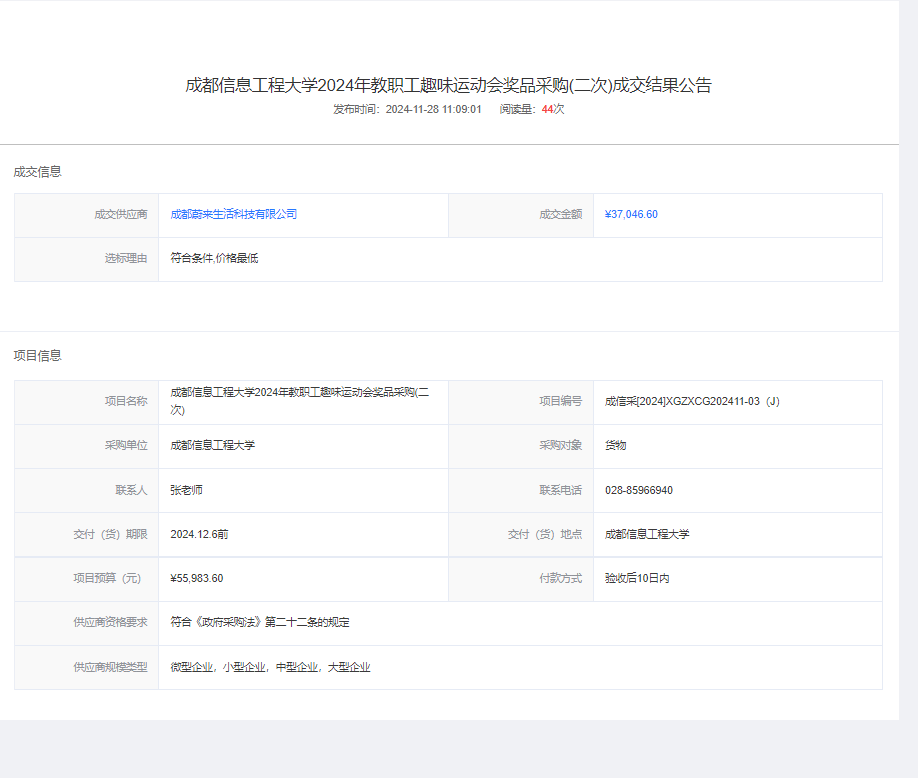918x778 pixels.
Task: Click the 成交供应商 label cell
Action: pos(87,215)
